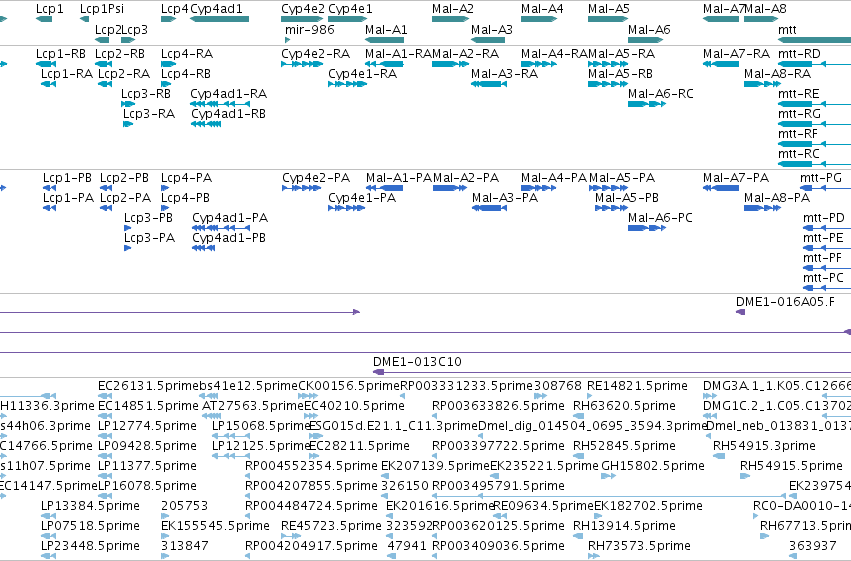Select the DME1-016A05.F clone label

pos(785,302)
